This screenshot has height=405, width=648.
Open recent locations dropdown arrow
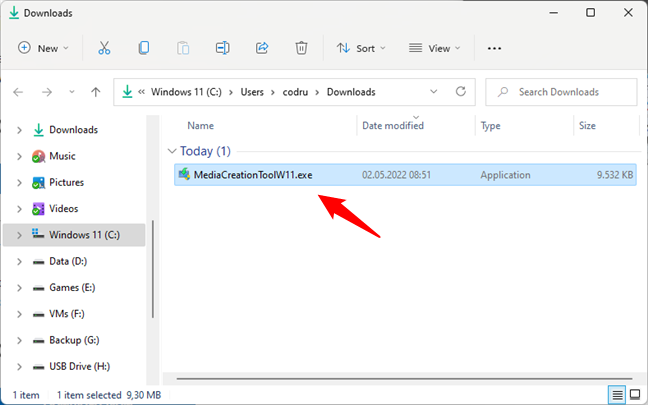(71, 92)
